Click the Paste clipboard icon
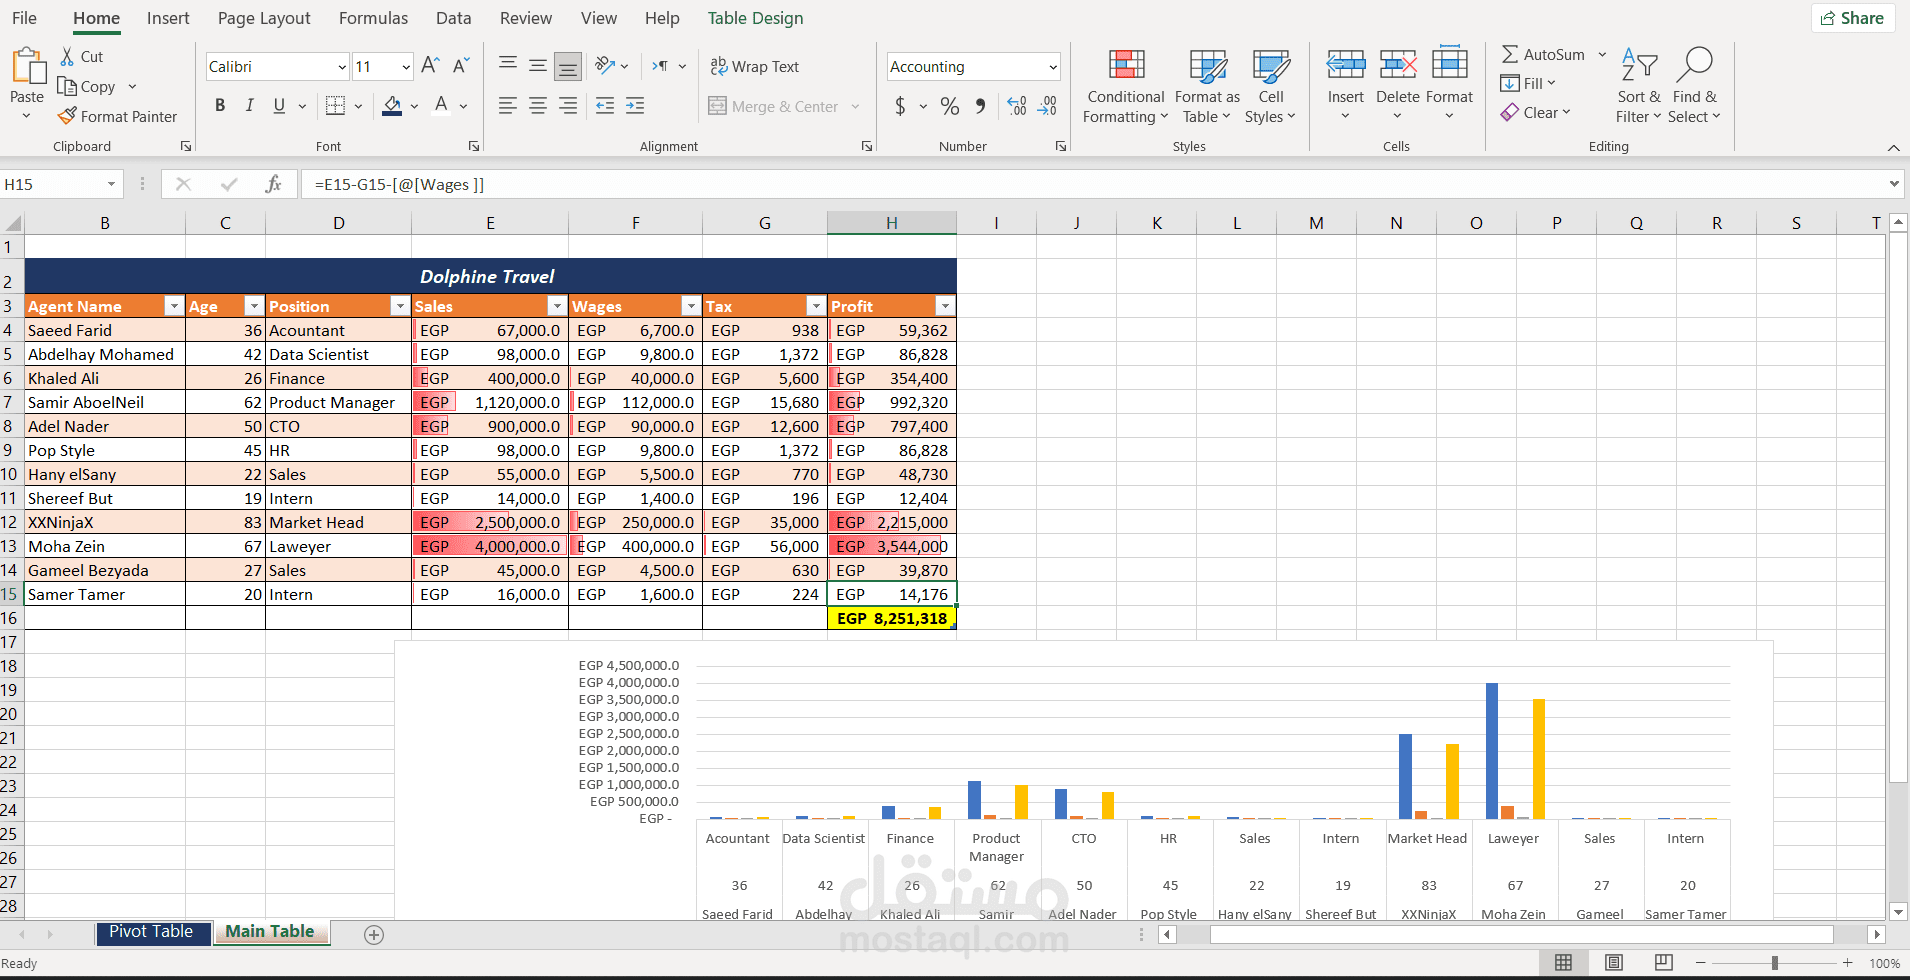The image size is (1910, 980). (27, 66)
